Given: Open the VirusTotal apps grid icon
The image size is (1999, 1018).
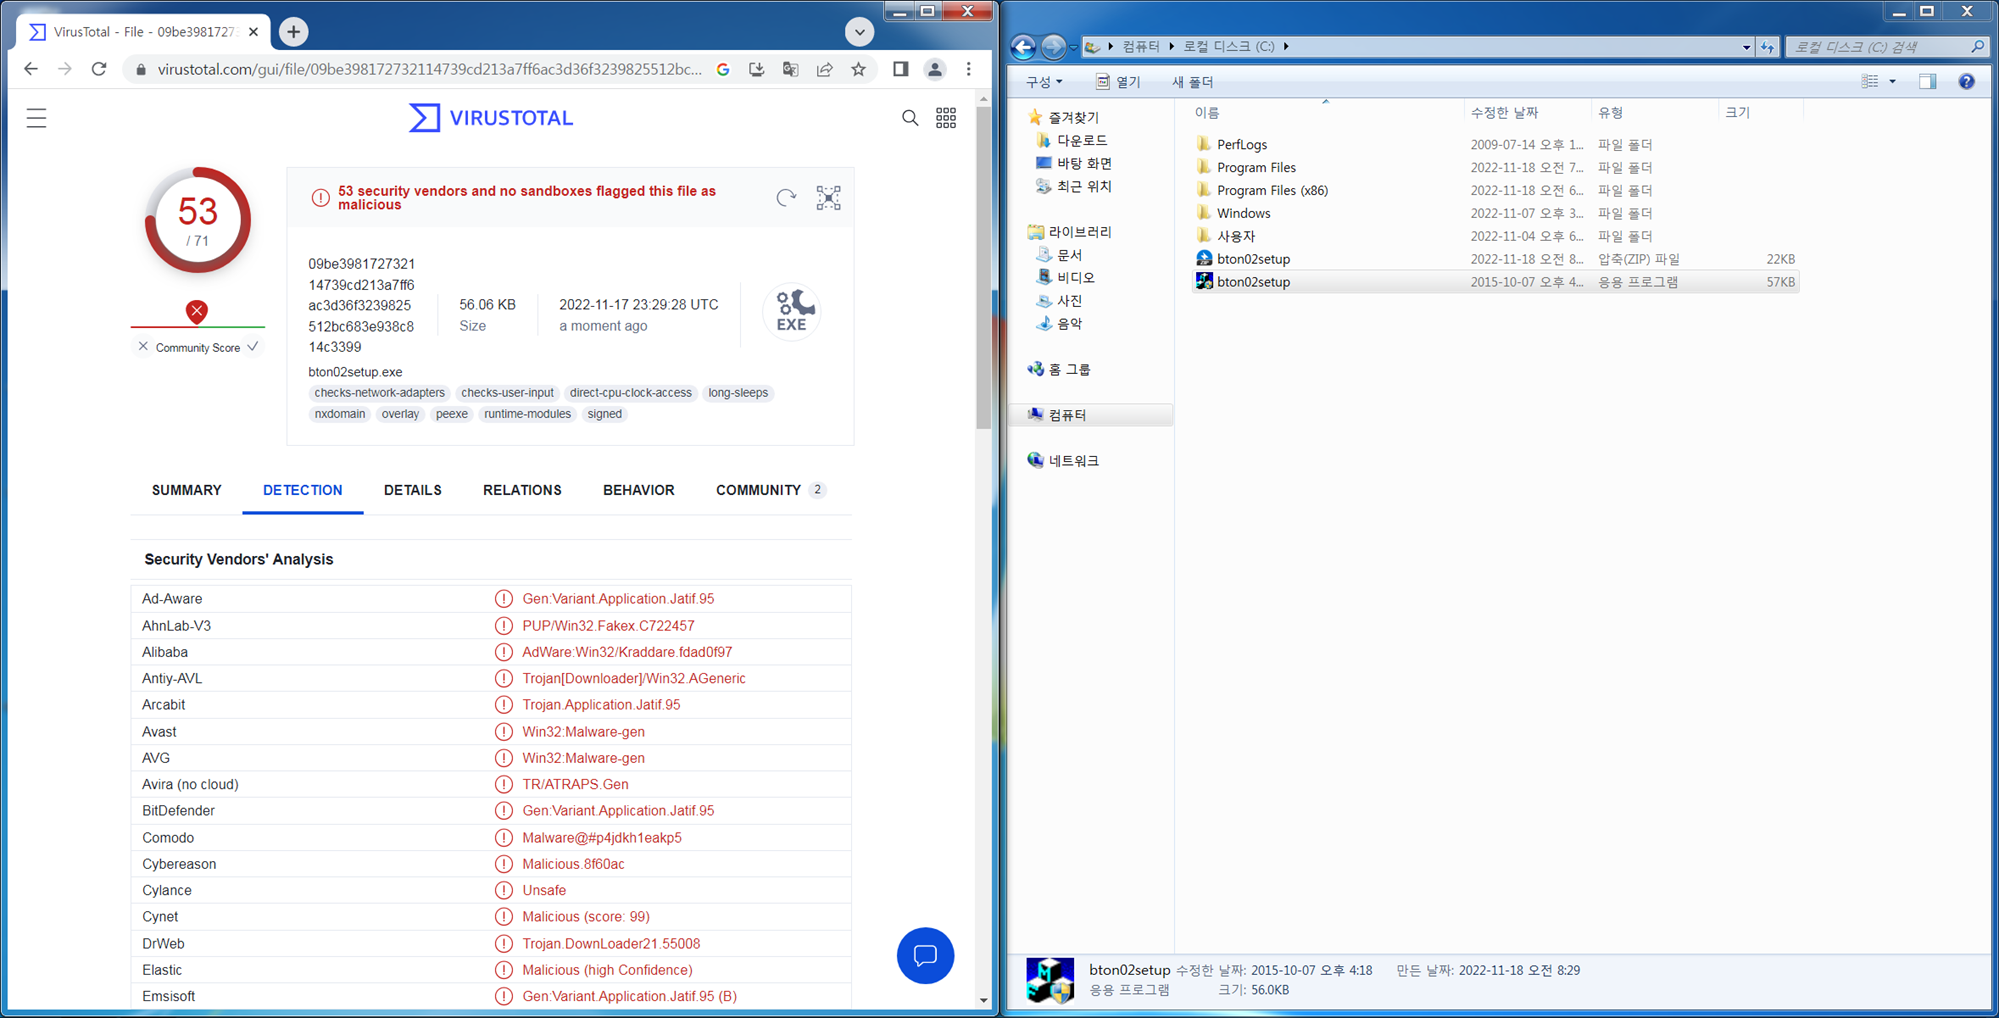Looking at the screenshot, I should click(946, 118).
